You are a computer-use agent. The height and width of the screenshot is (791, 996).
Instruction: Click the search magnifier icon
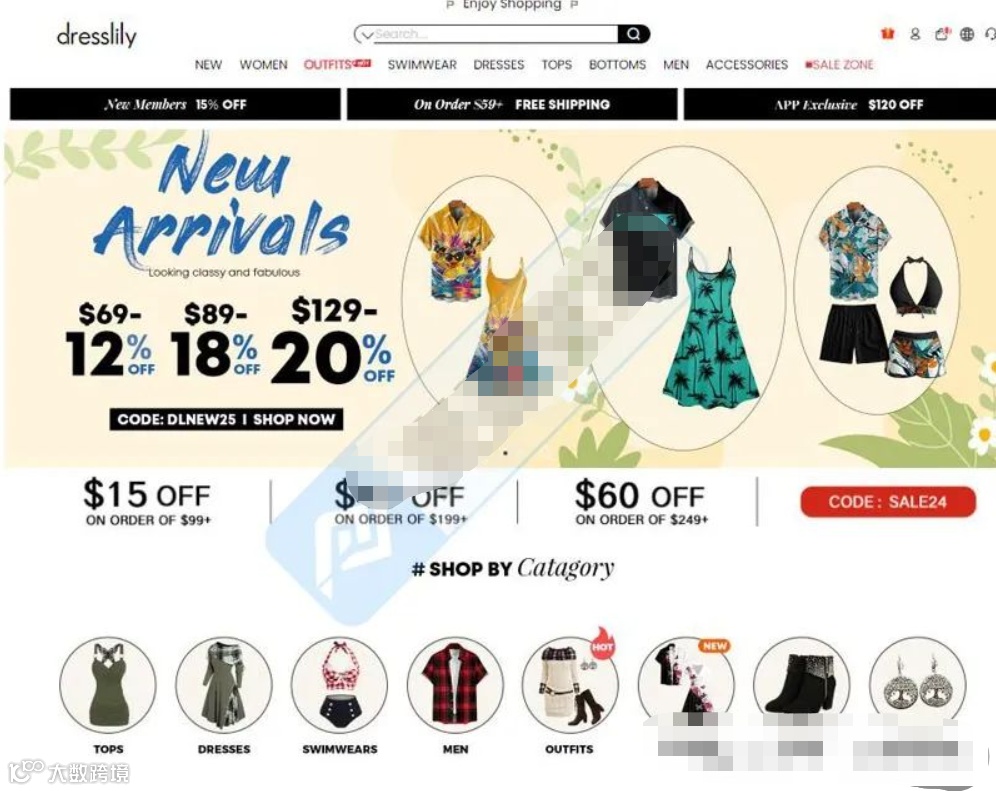[633, 34]
